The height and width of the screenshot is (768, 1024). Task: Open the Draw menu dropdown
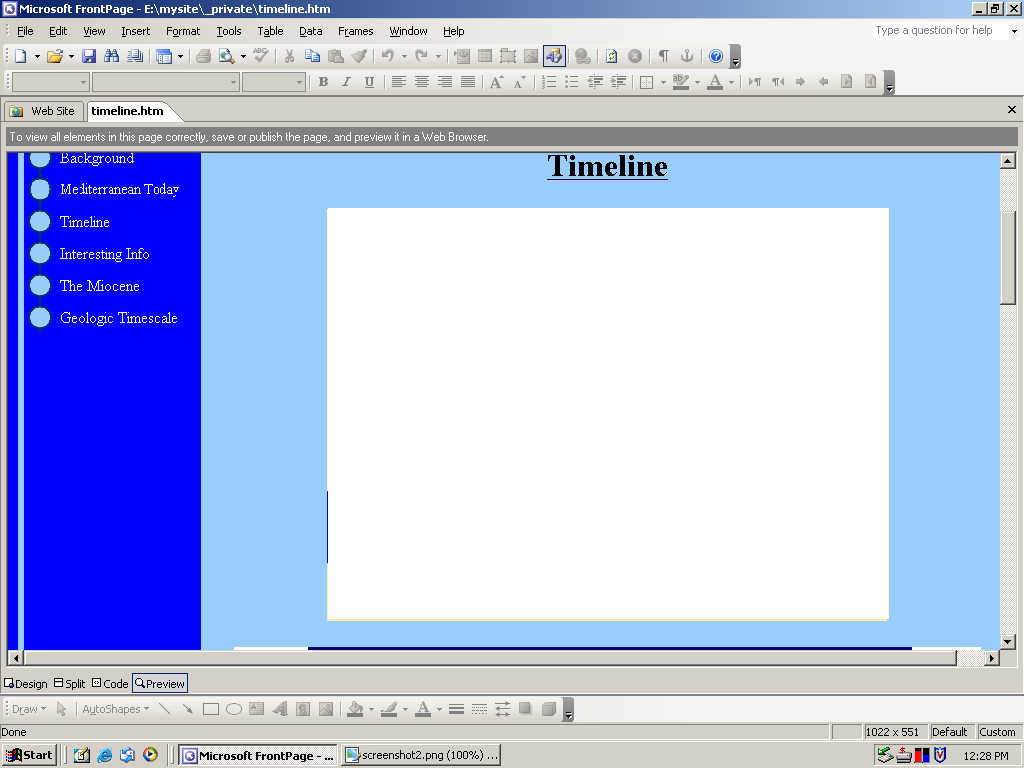click(29, 709)
